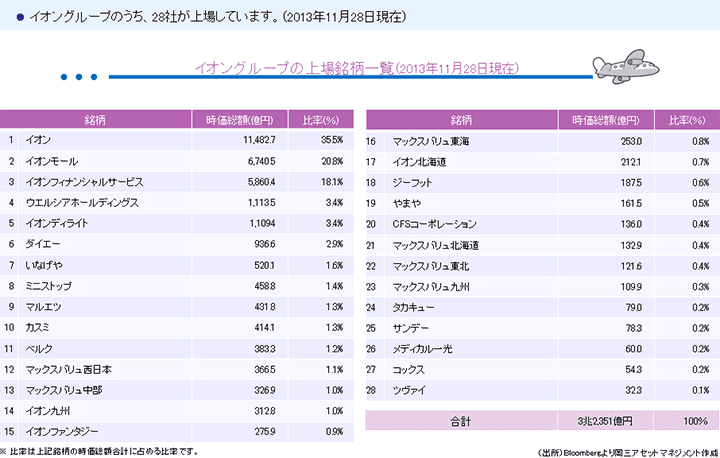Click the market cap value 253.0

(631, 141)
